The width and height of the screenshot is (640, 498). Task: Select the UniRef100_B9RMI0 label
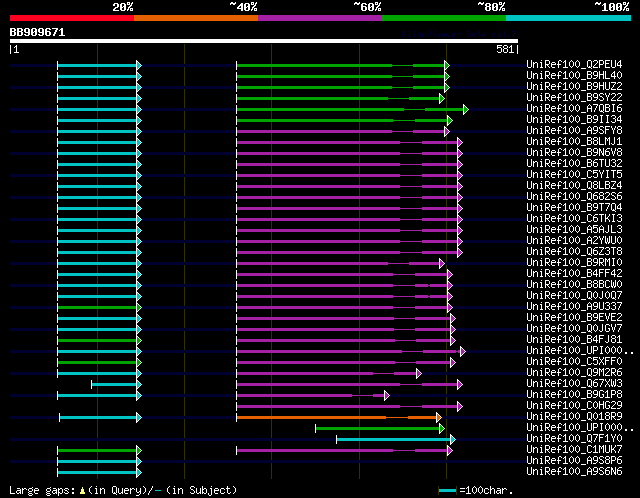pos(574,262)
